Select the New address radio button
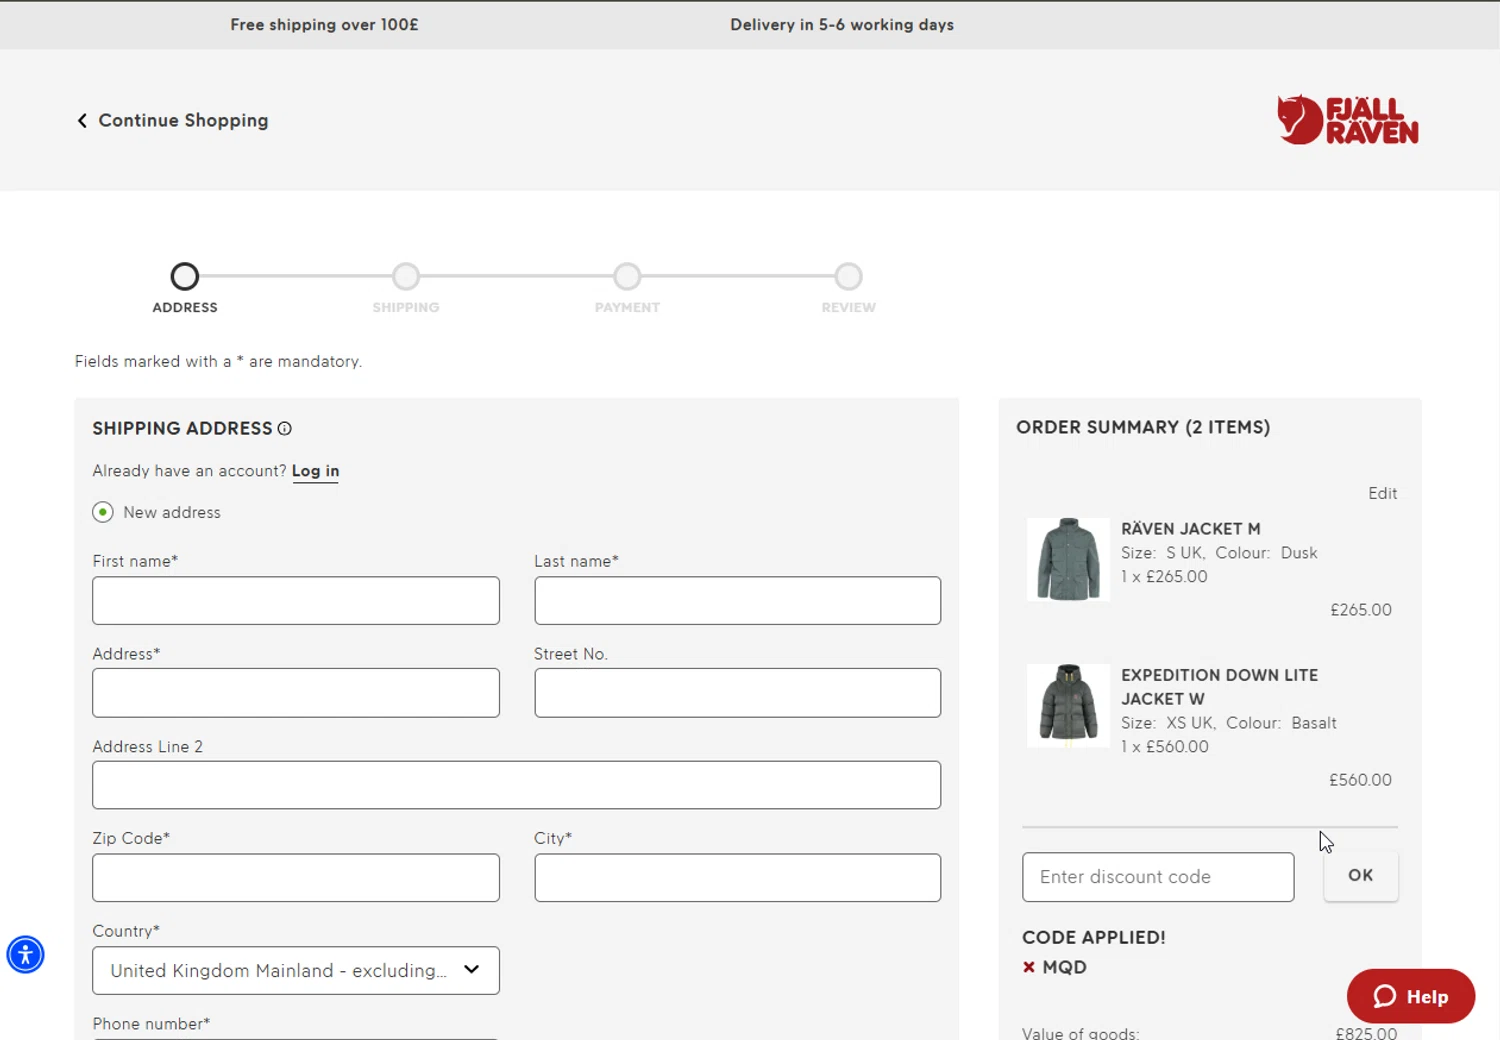1500x1040 pixels. (x=103, y=512)
